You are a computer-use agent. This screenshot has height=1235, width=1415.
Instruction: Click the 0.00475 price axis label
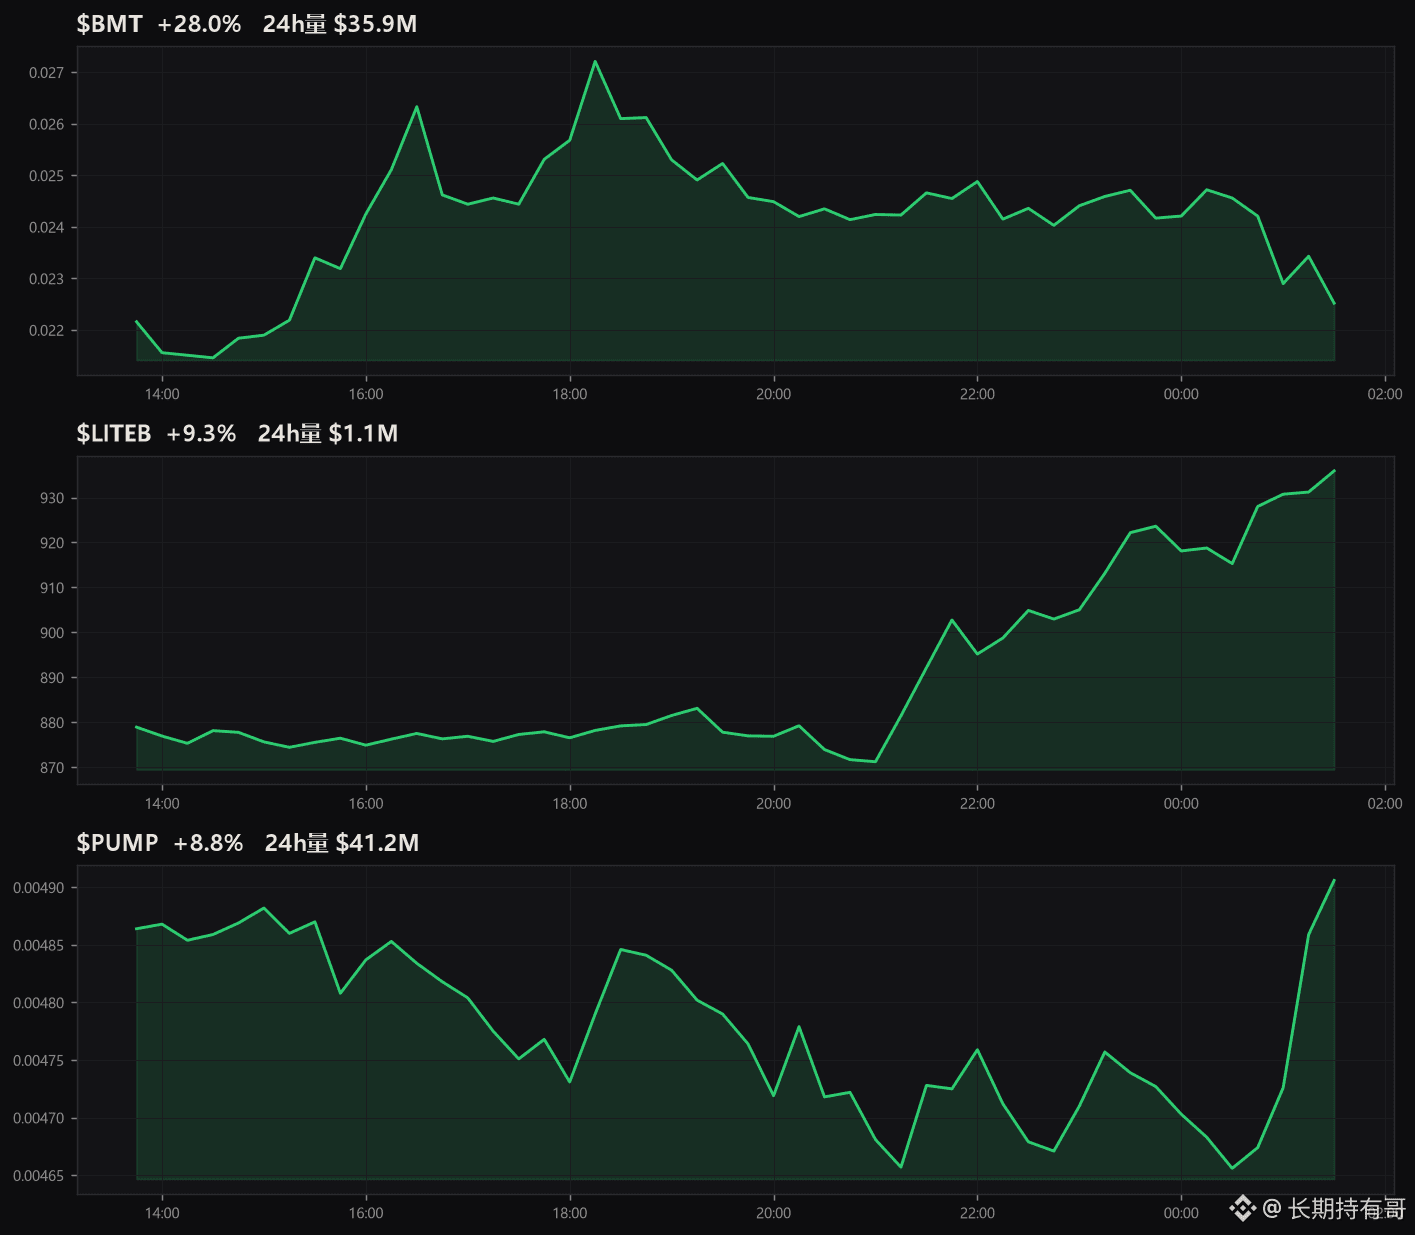(x=39, y=1061)
